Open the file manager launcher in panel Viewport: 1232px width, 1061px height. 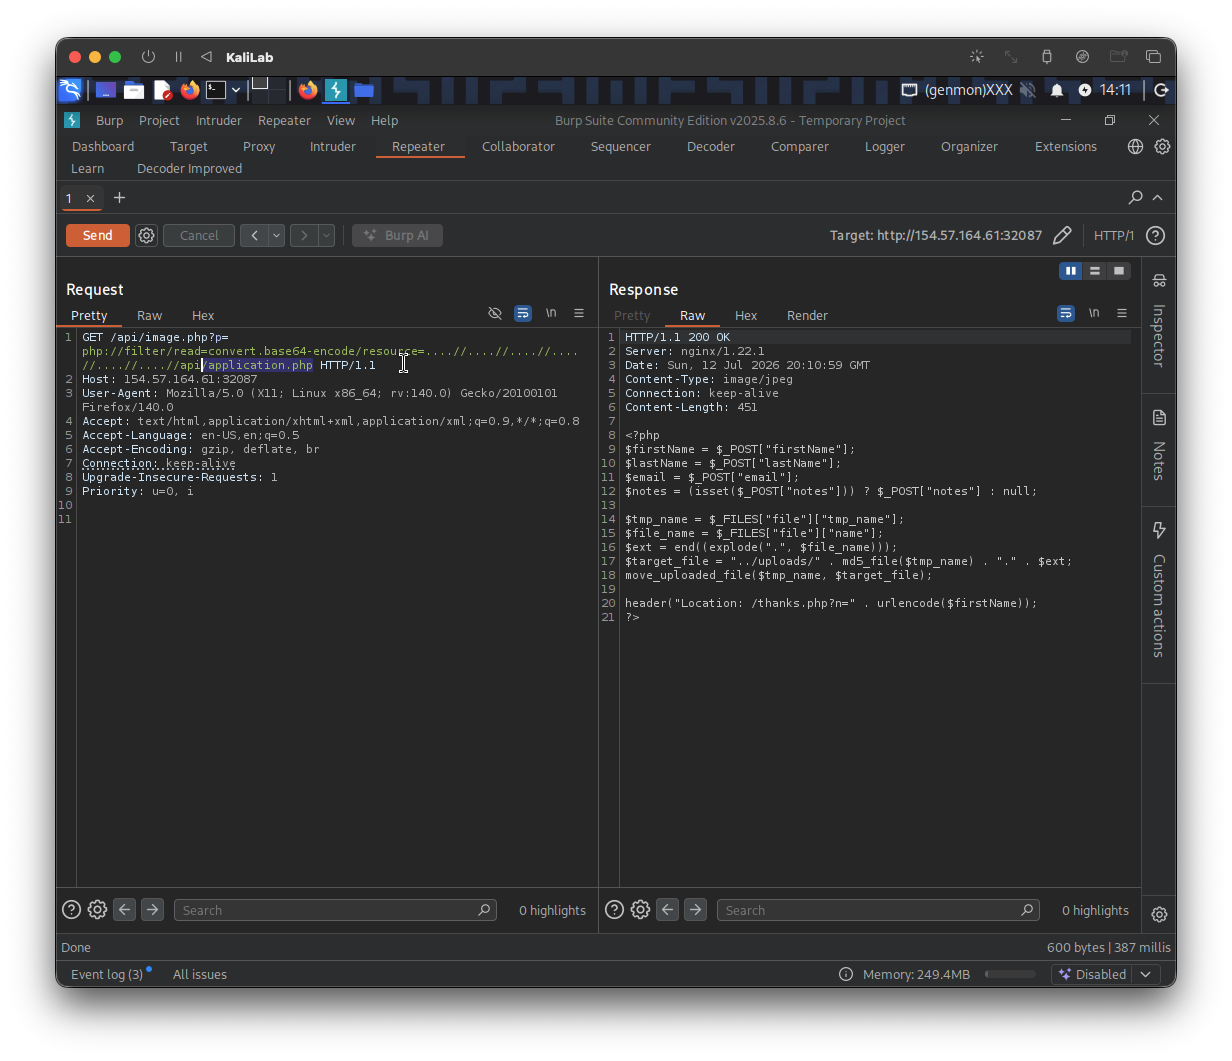(134, 90)
